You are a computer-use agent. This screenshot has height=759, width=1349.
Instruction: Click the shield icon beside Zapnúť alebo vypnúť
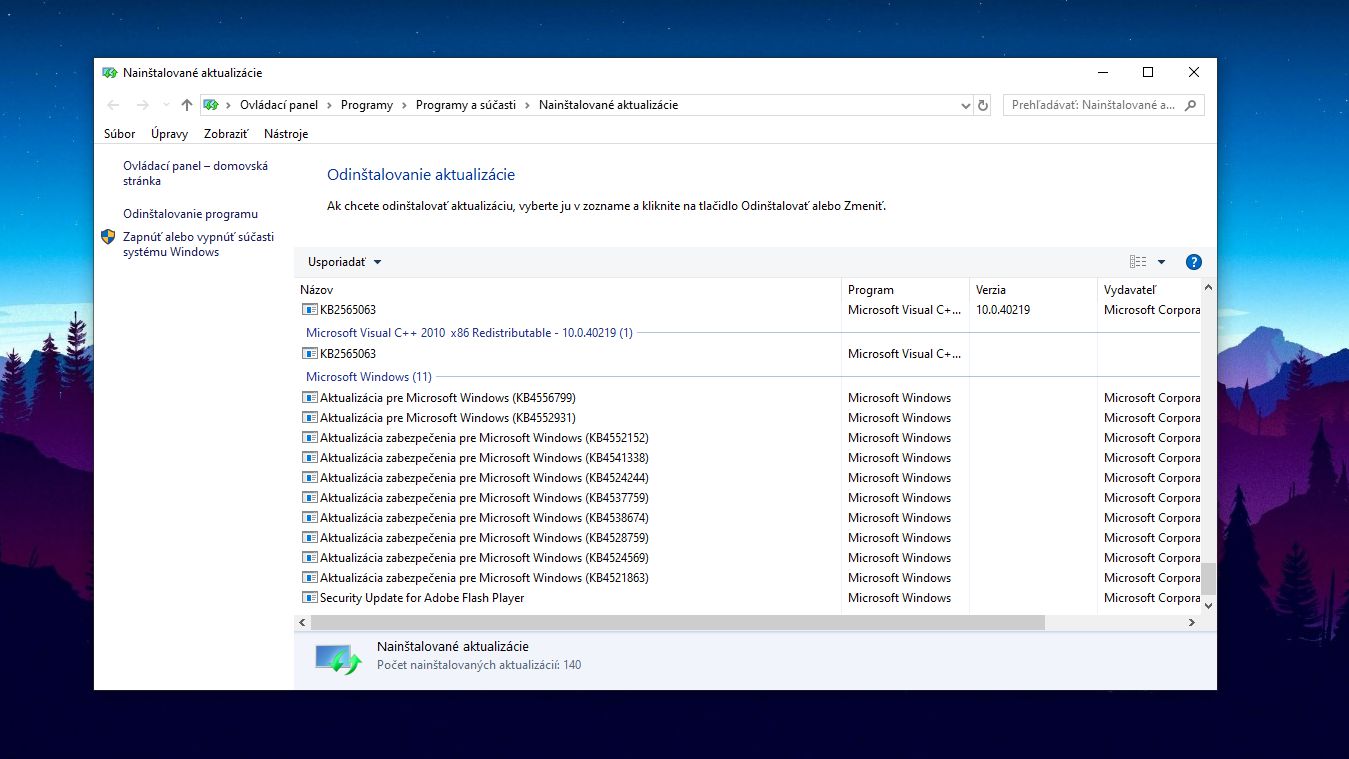point(109,237)
